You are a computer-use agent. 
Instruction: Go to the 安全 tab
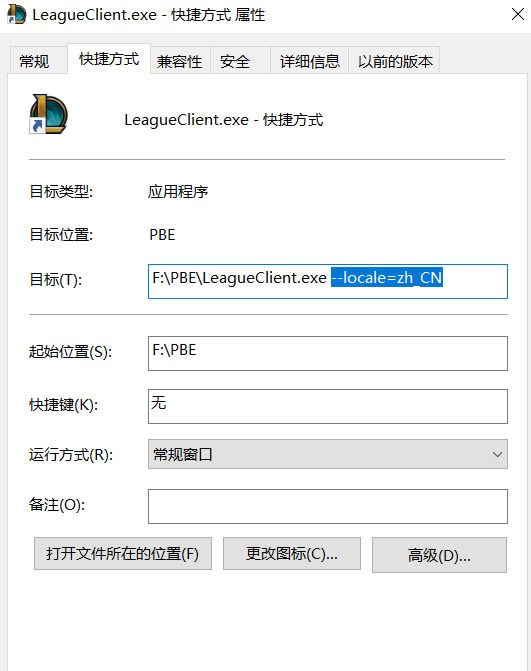pos(240,61)
